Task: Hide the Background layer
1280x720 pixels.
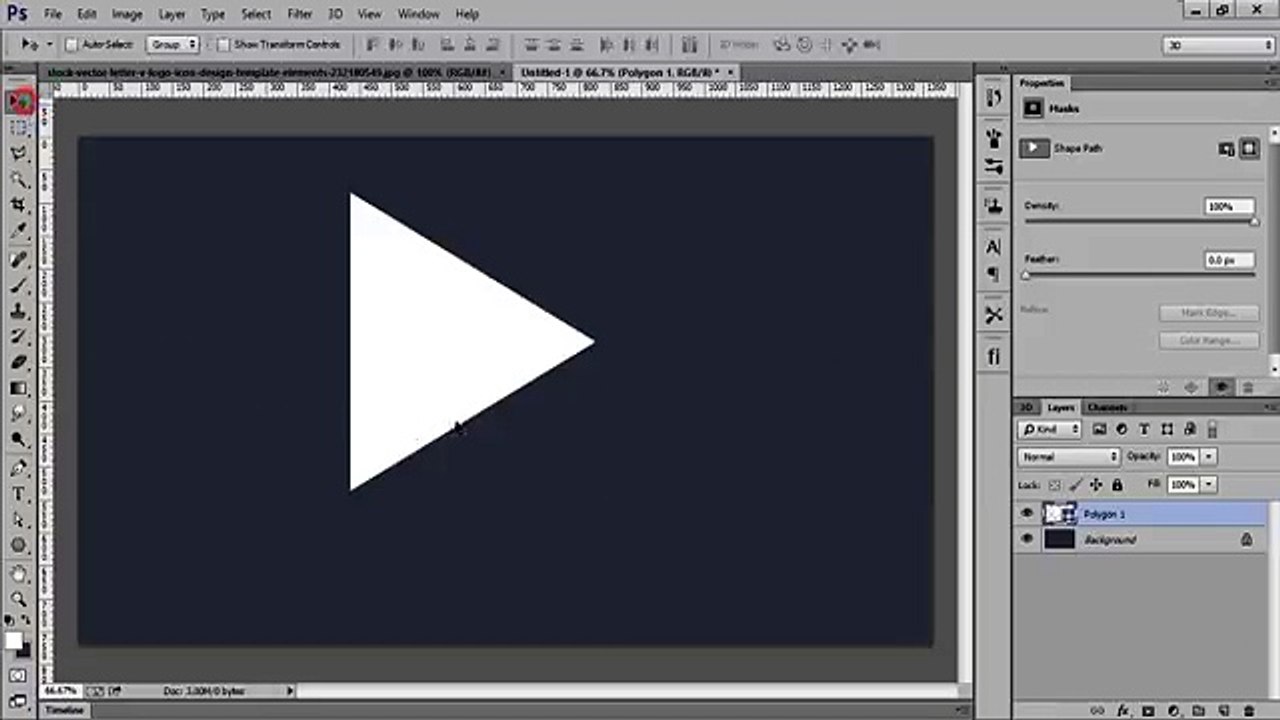Action: [x=1026, y=540]
